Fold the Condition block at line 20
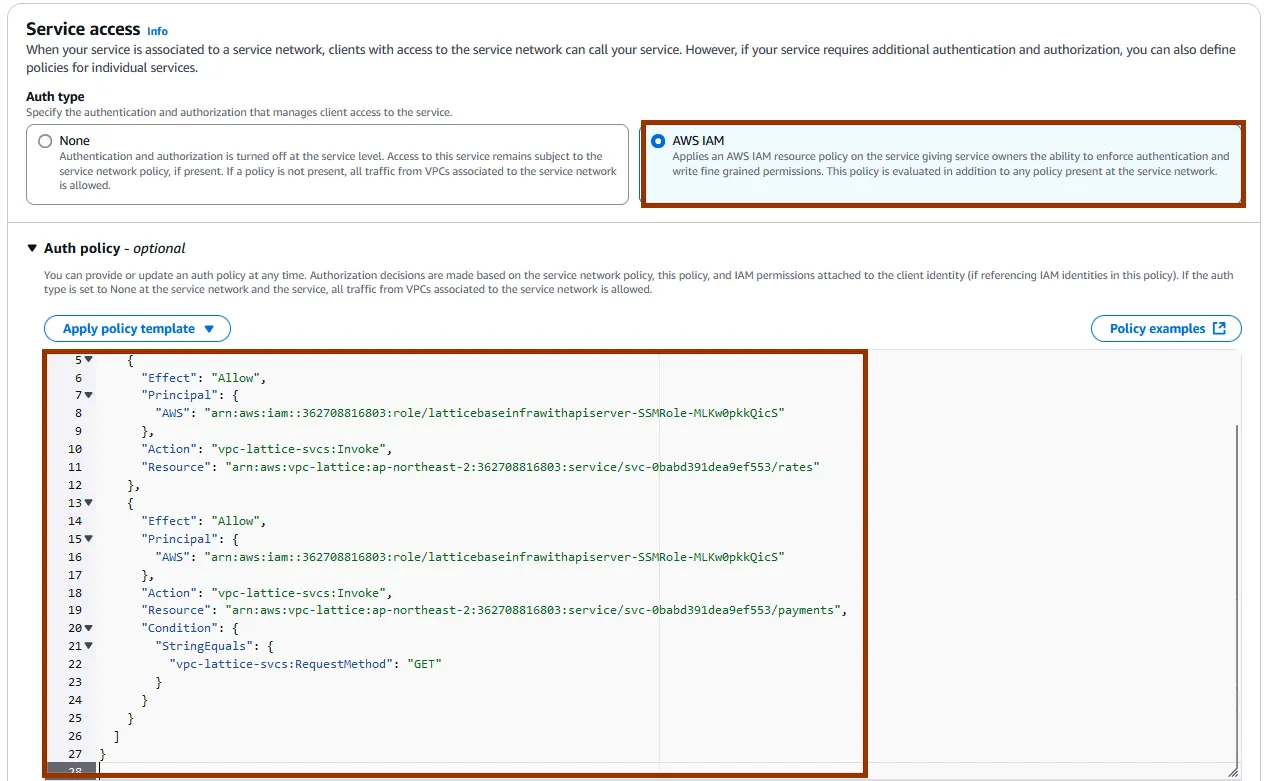The height and width of the screenshot is (781, 1272). [x=88, y=628]
